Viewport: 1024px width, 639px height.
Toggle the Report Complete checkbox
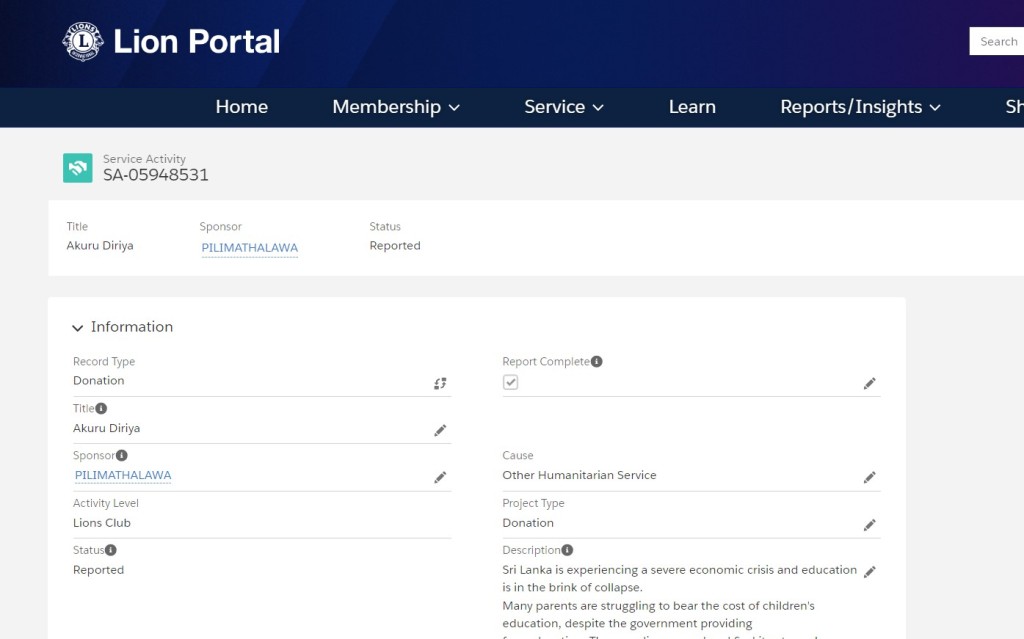[511, 382]
